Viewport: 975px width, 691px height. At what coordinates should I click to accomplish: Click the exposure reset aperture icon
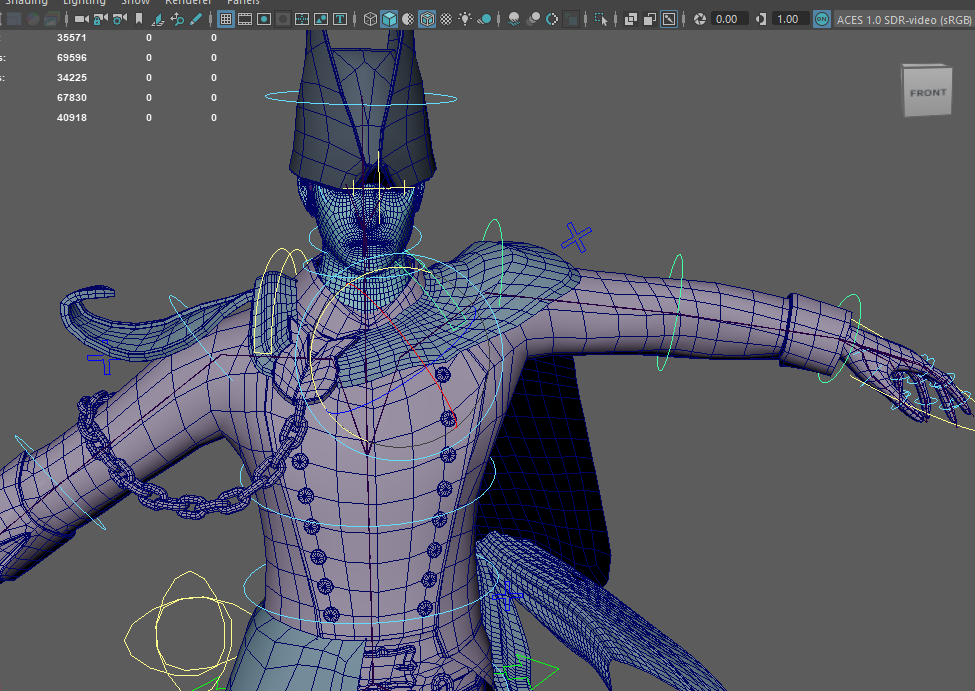coord(699,19)
